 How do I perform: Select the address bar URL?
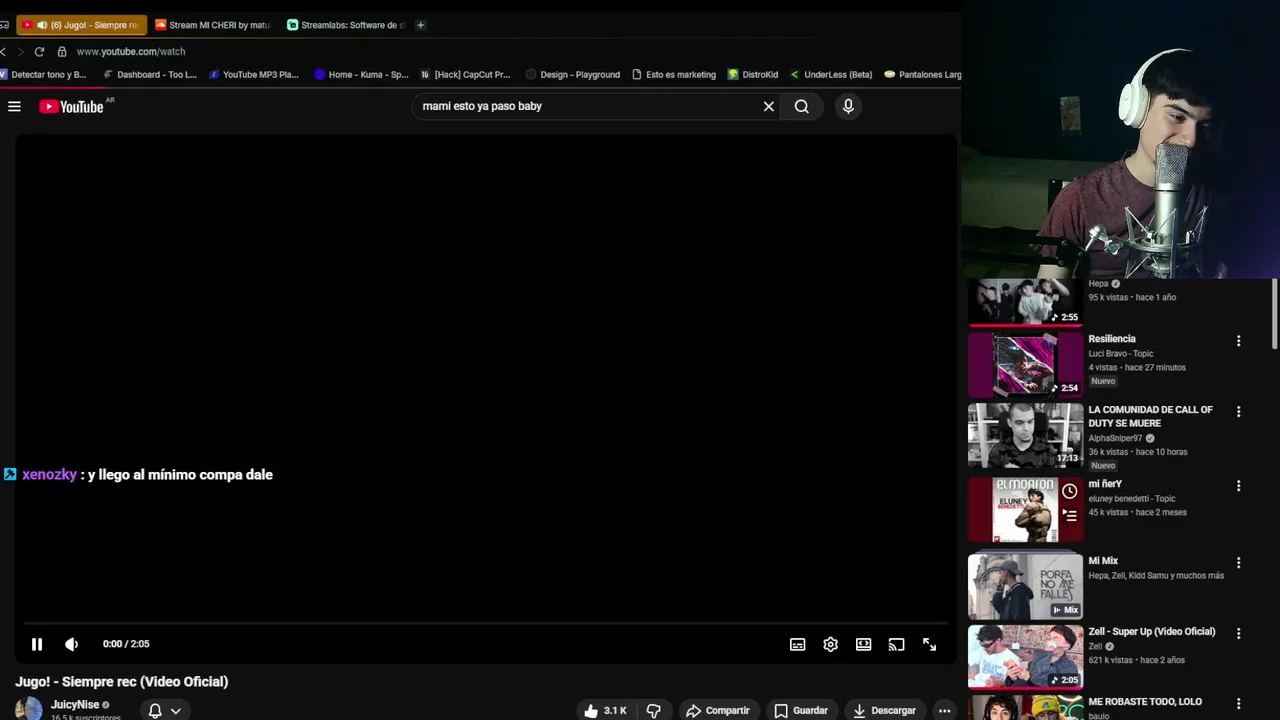pyautogui.click(x=131, y=51)
